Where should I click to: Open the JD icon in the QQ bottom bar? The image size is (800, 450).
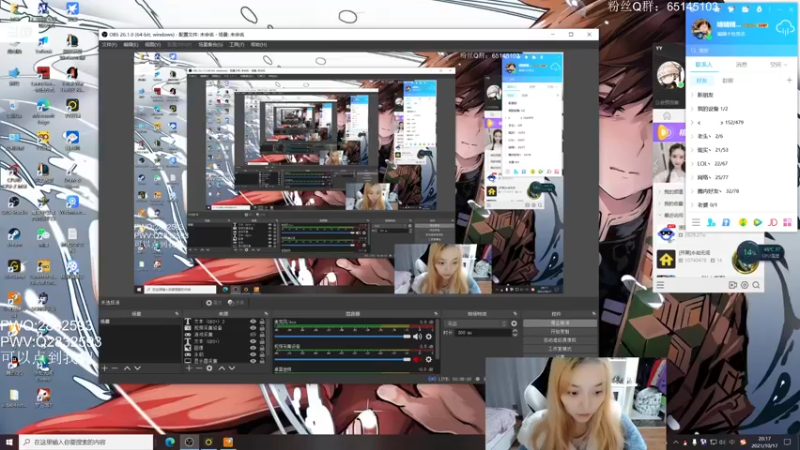click(x=772, y=222)
